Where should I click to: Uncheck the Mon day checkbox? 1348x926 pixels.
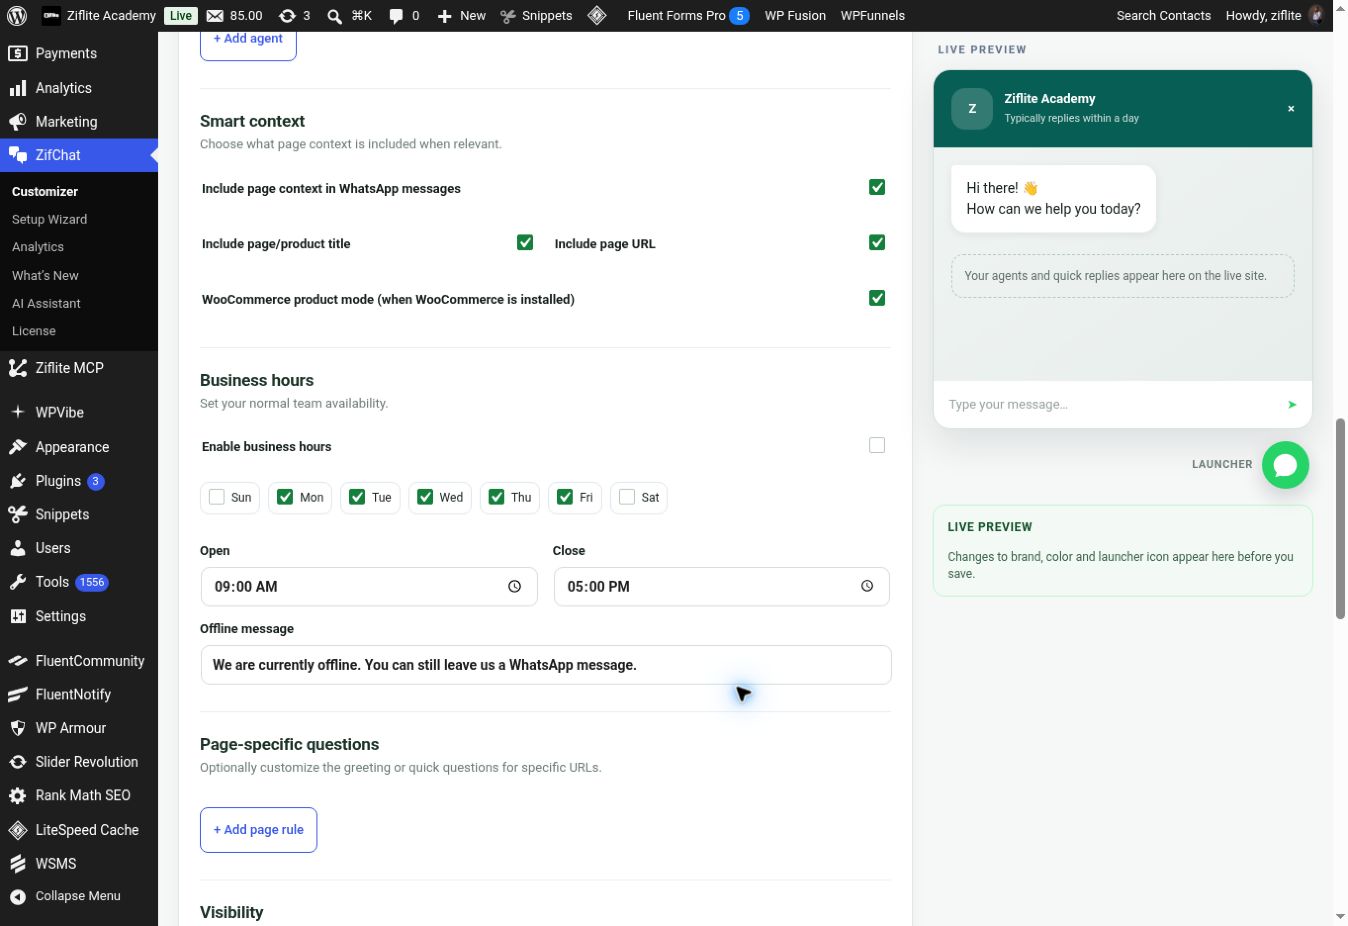[x=285, y=497]
